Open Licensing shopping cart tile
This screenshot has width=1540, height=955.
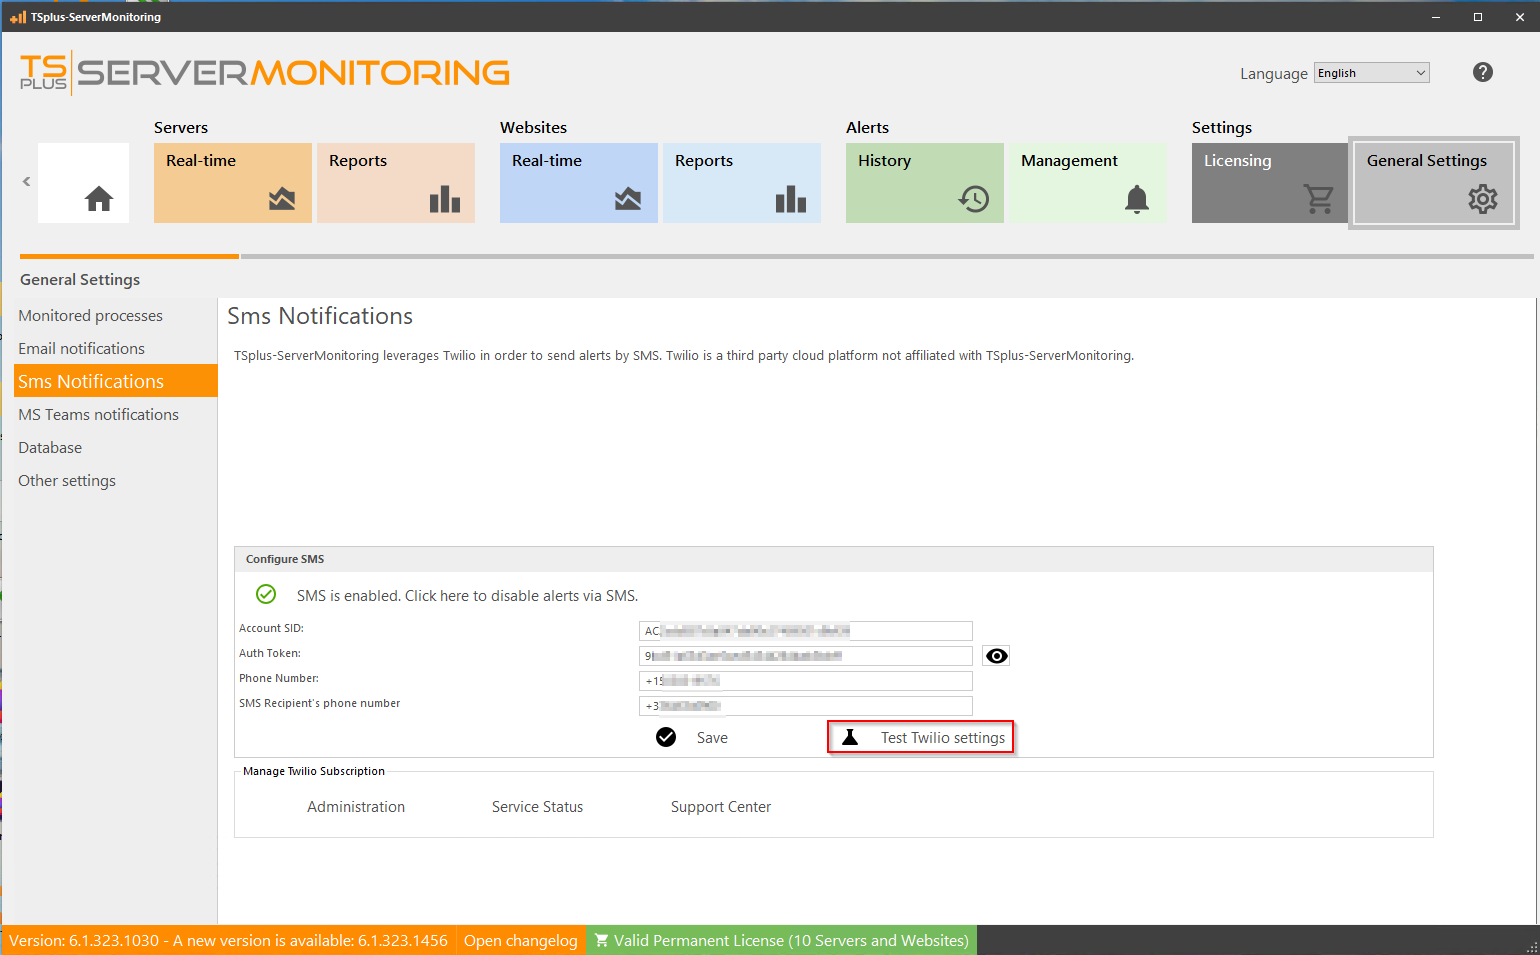click(1269, 183)
